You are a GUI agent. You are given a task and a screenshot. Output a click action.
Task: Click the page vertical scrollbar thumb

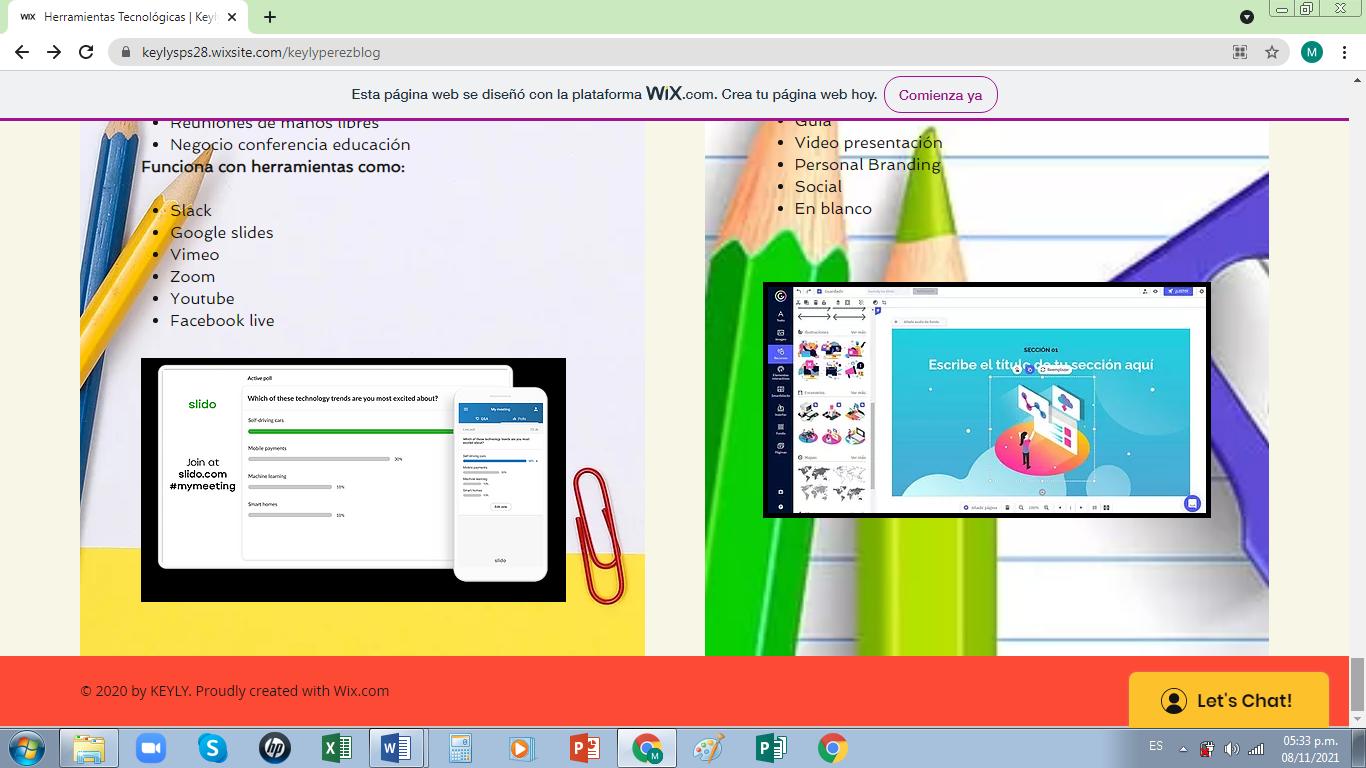click(x=1357, y=682)
